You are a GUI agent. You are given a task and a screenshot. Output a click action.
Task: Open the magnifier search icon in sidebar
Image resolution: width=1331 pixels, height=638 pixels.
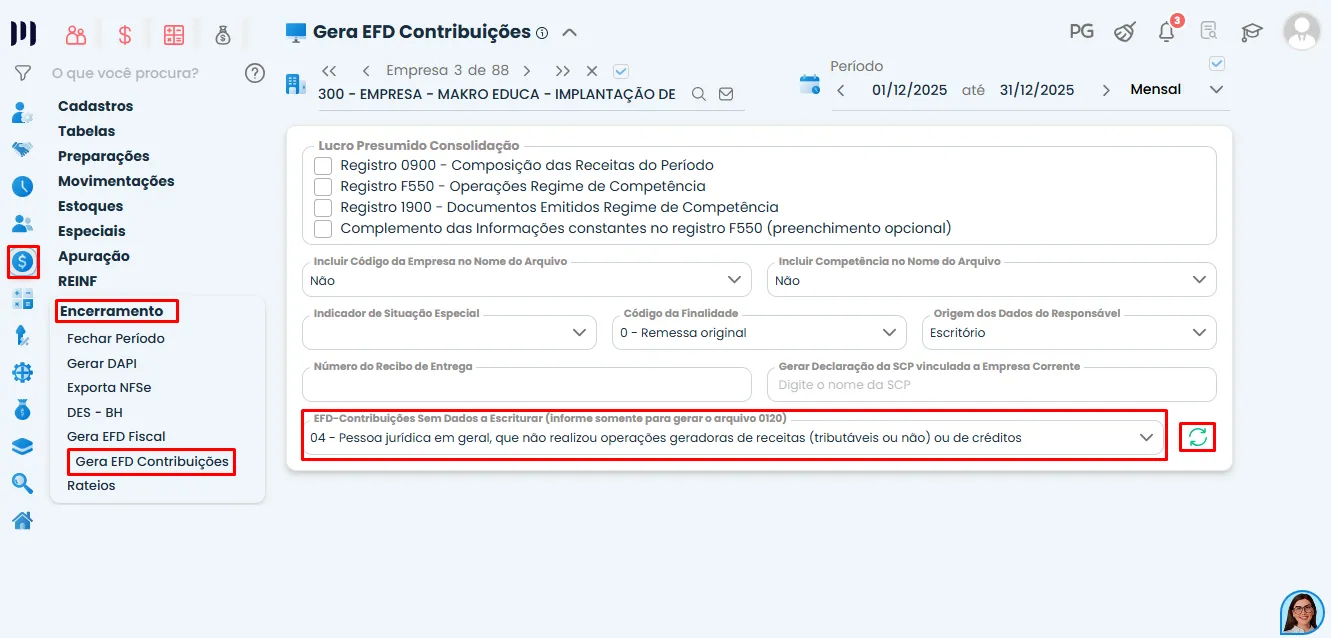22,483
